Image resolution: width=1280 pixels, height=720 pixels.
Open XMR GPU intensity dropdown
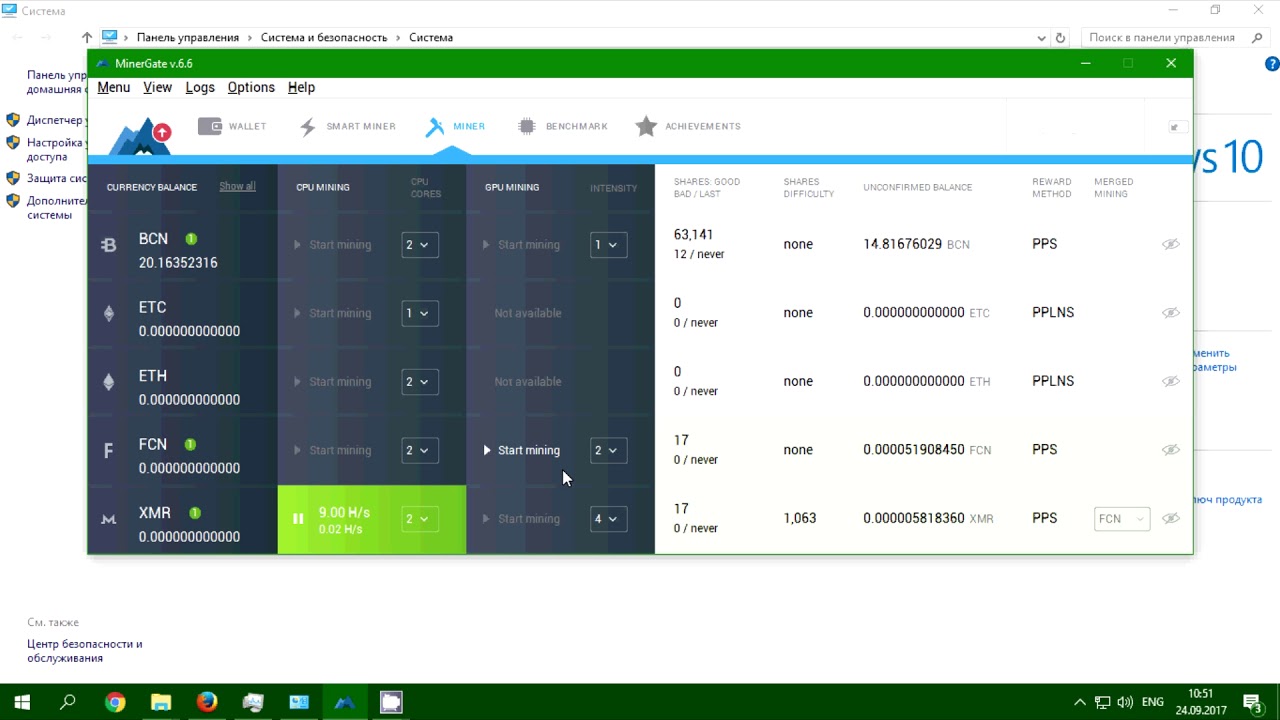coord(608,519)
